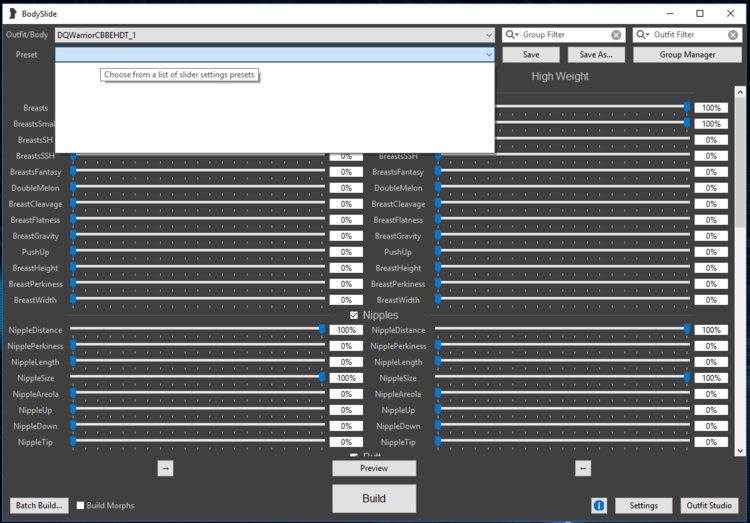750x523 pixels.
Task: Click the Outfit/Body label
Action: click(27, 34)
